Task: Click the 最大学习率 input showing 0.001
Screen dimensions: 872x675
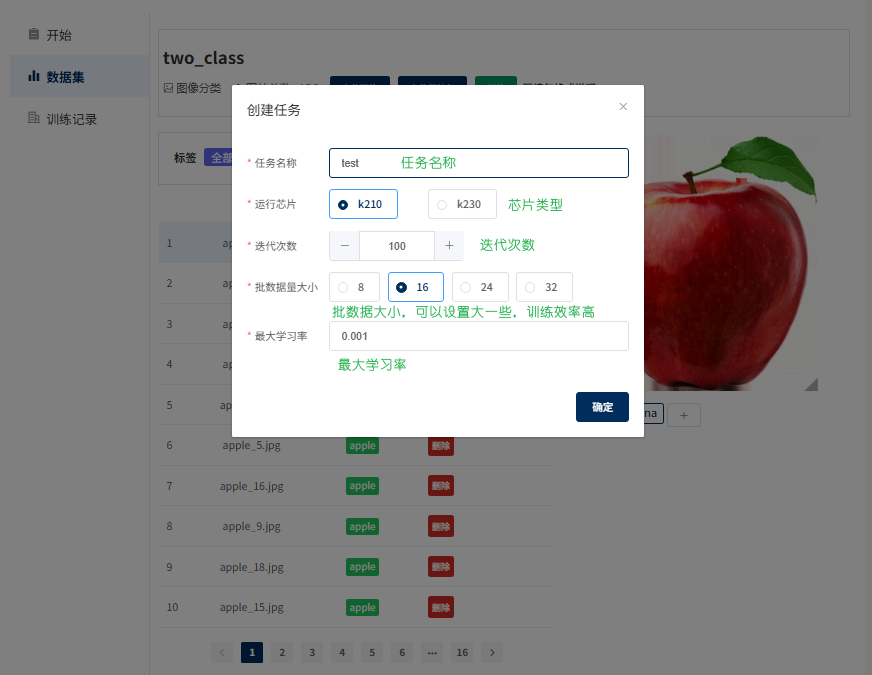Action: click(478, 336)
